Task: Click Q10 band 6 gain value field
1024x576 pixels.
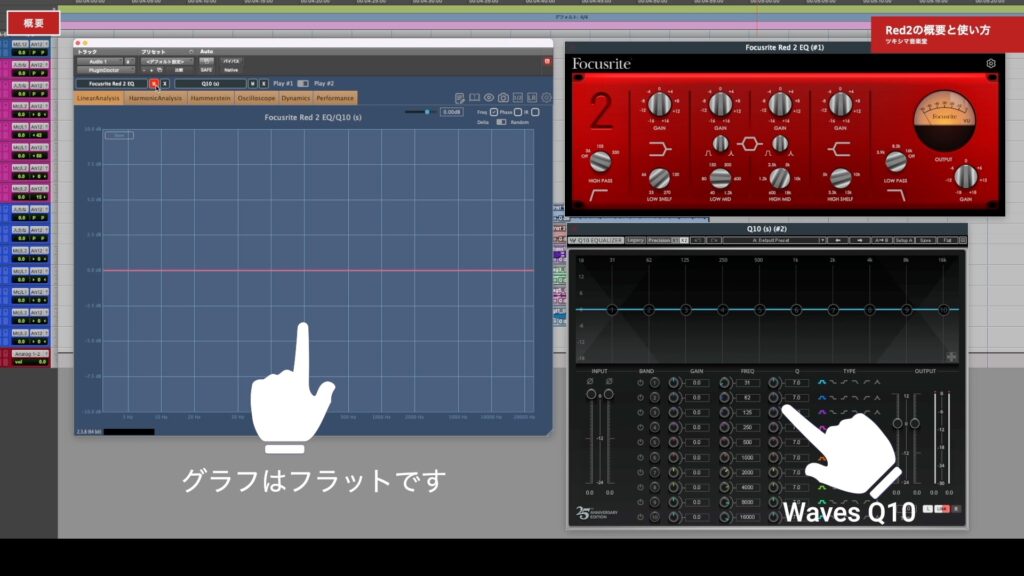Action: click(x=697, y=457)
